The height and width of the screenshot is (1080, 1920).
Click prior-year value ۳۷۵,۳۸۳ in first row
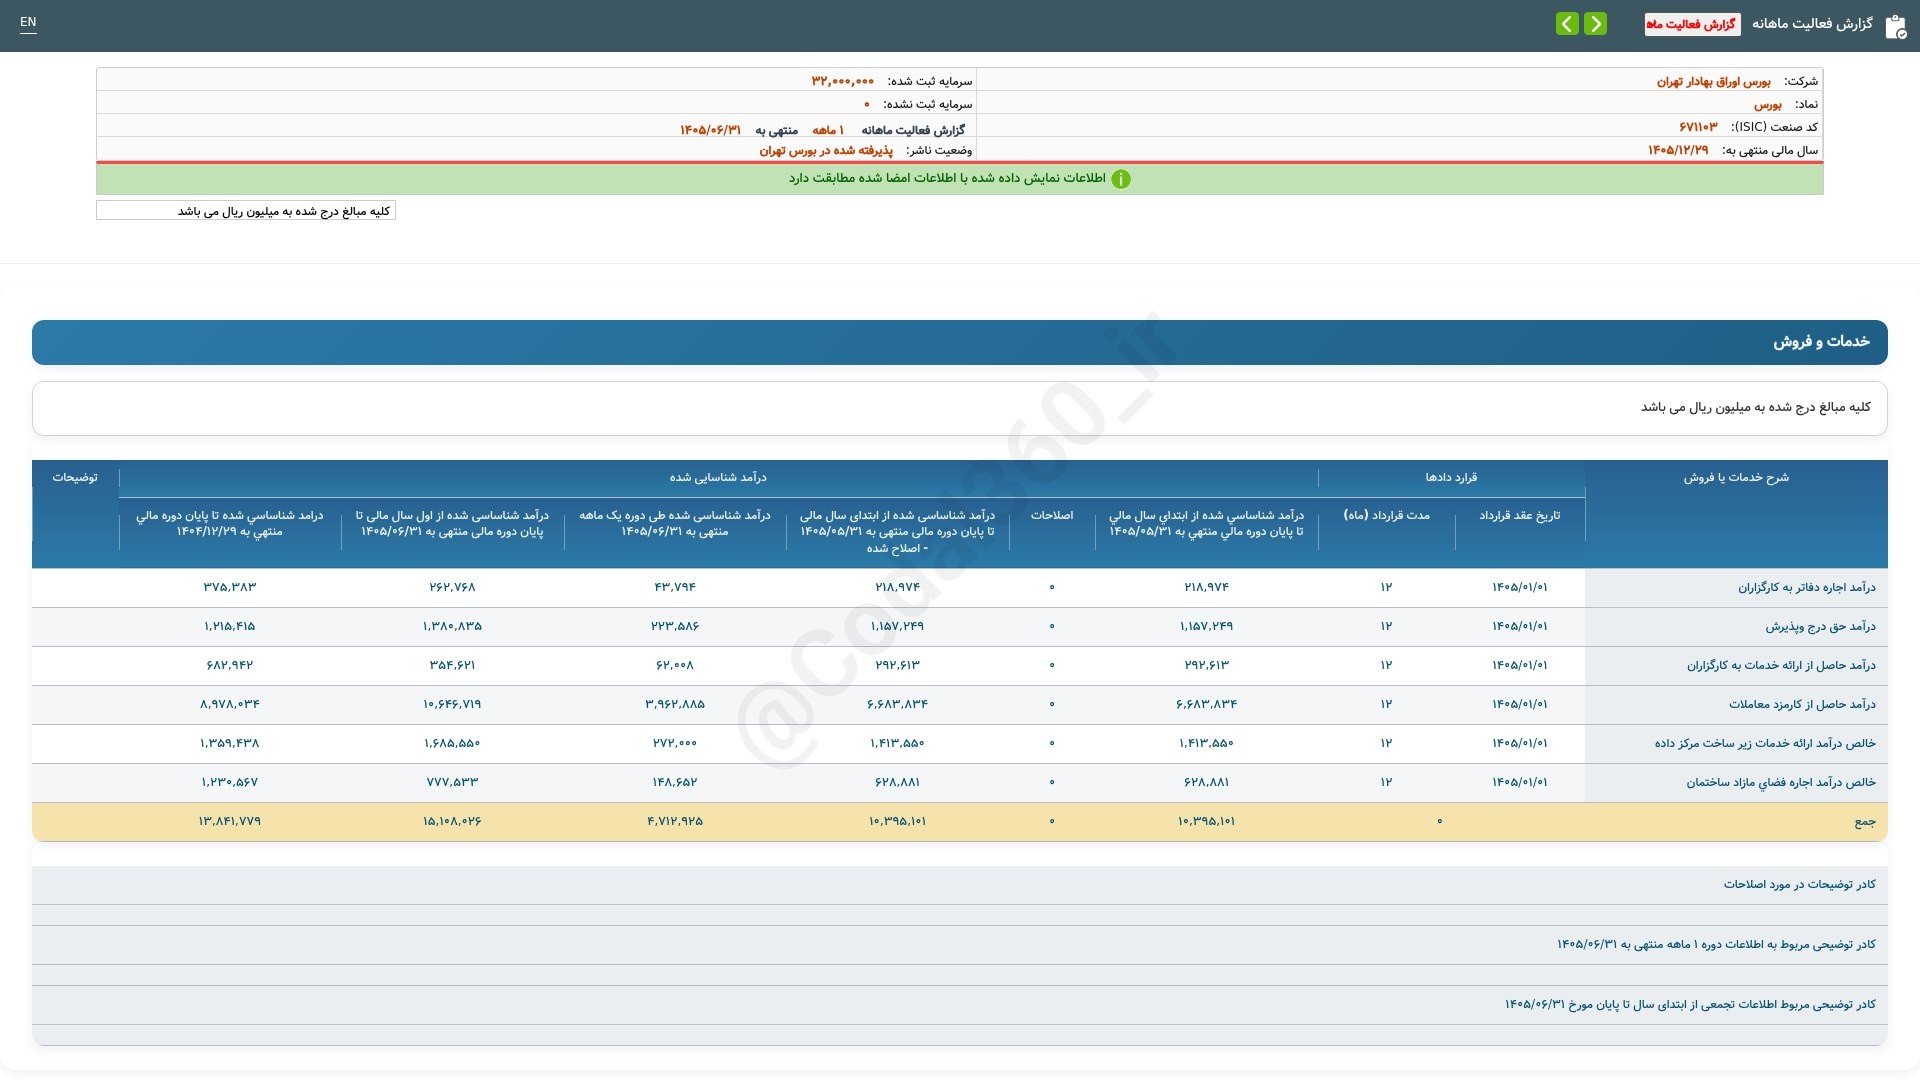(x=230, y=587)
